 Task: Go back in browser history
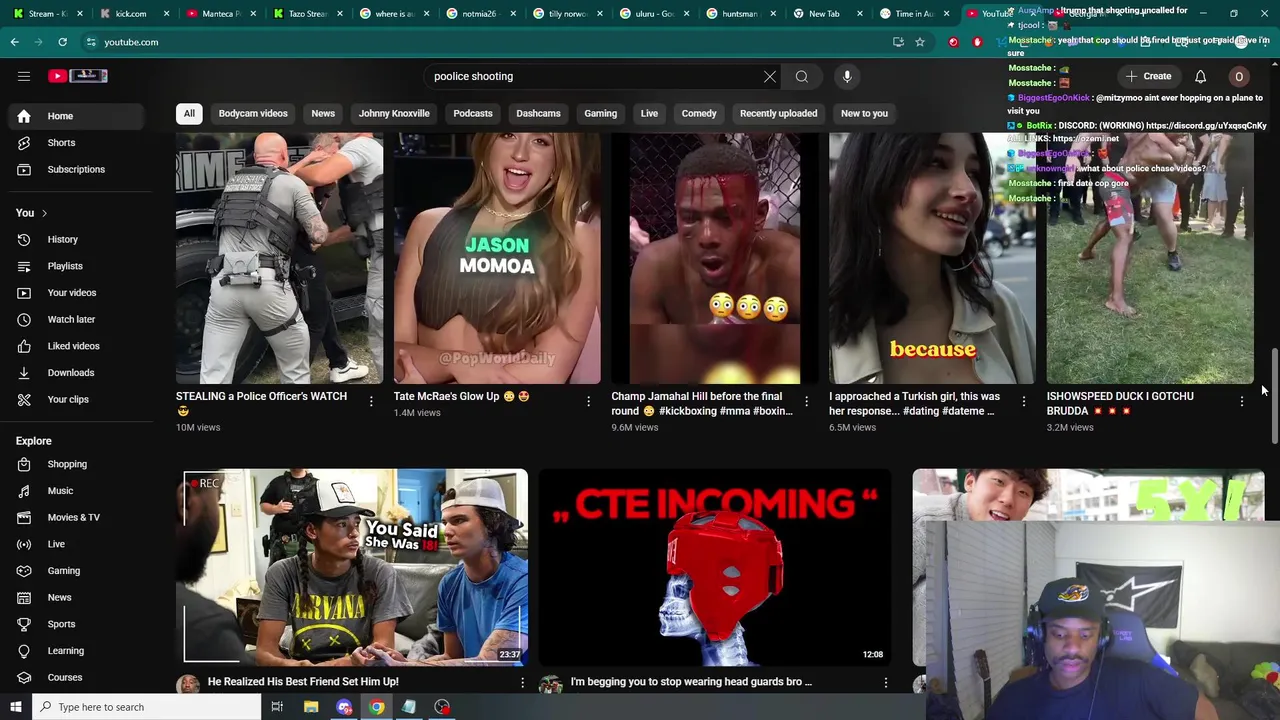pos(14,42)
